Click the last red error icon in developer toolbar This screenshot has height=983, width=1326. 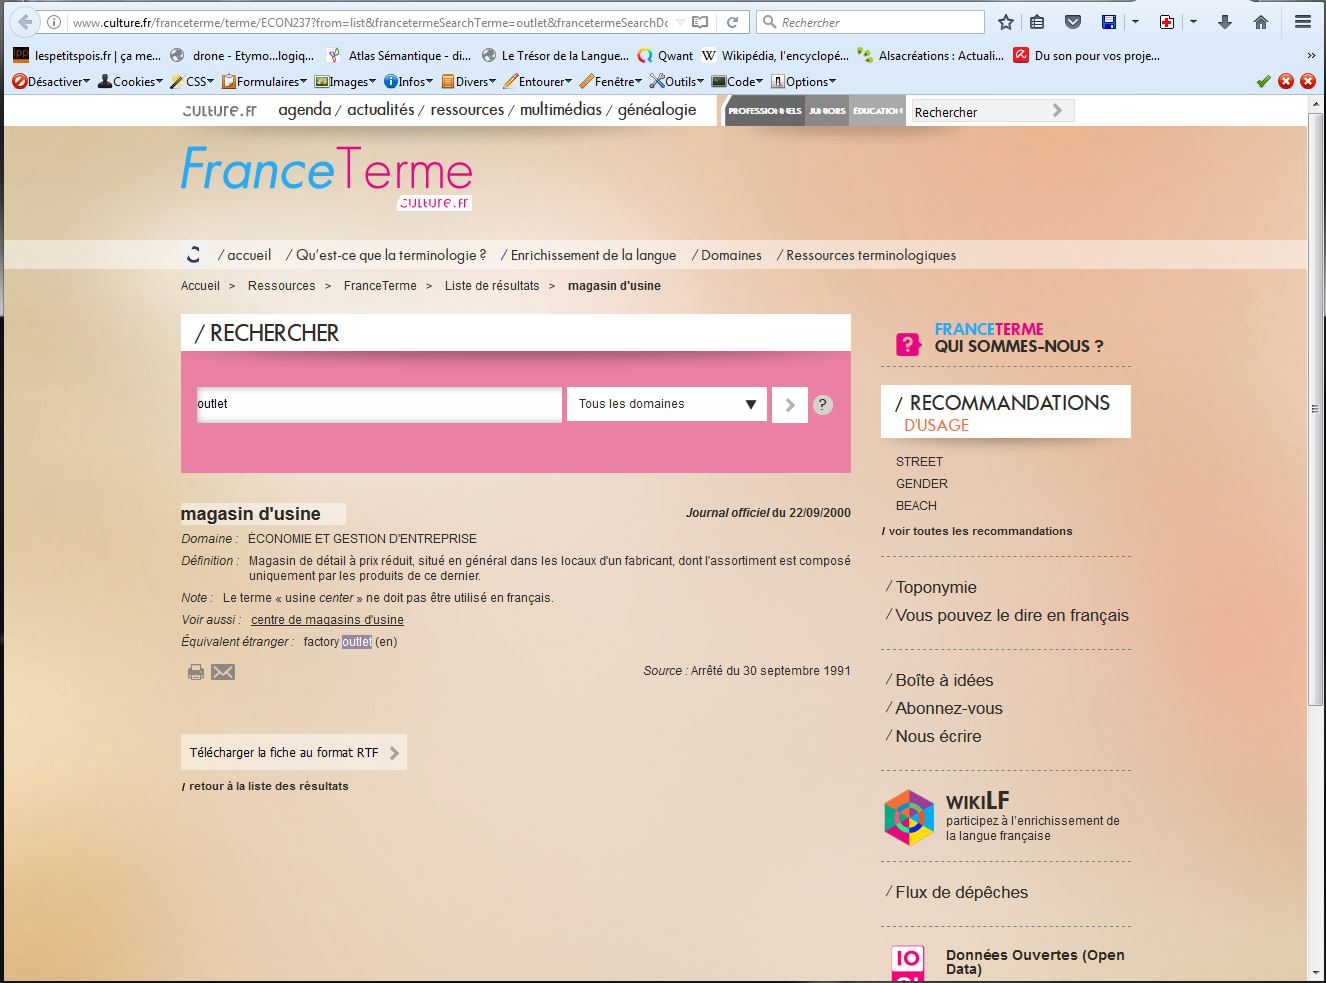1308,81
